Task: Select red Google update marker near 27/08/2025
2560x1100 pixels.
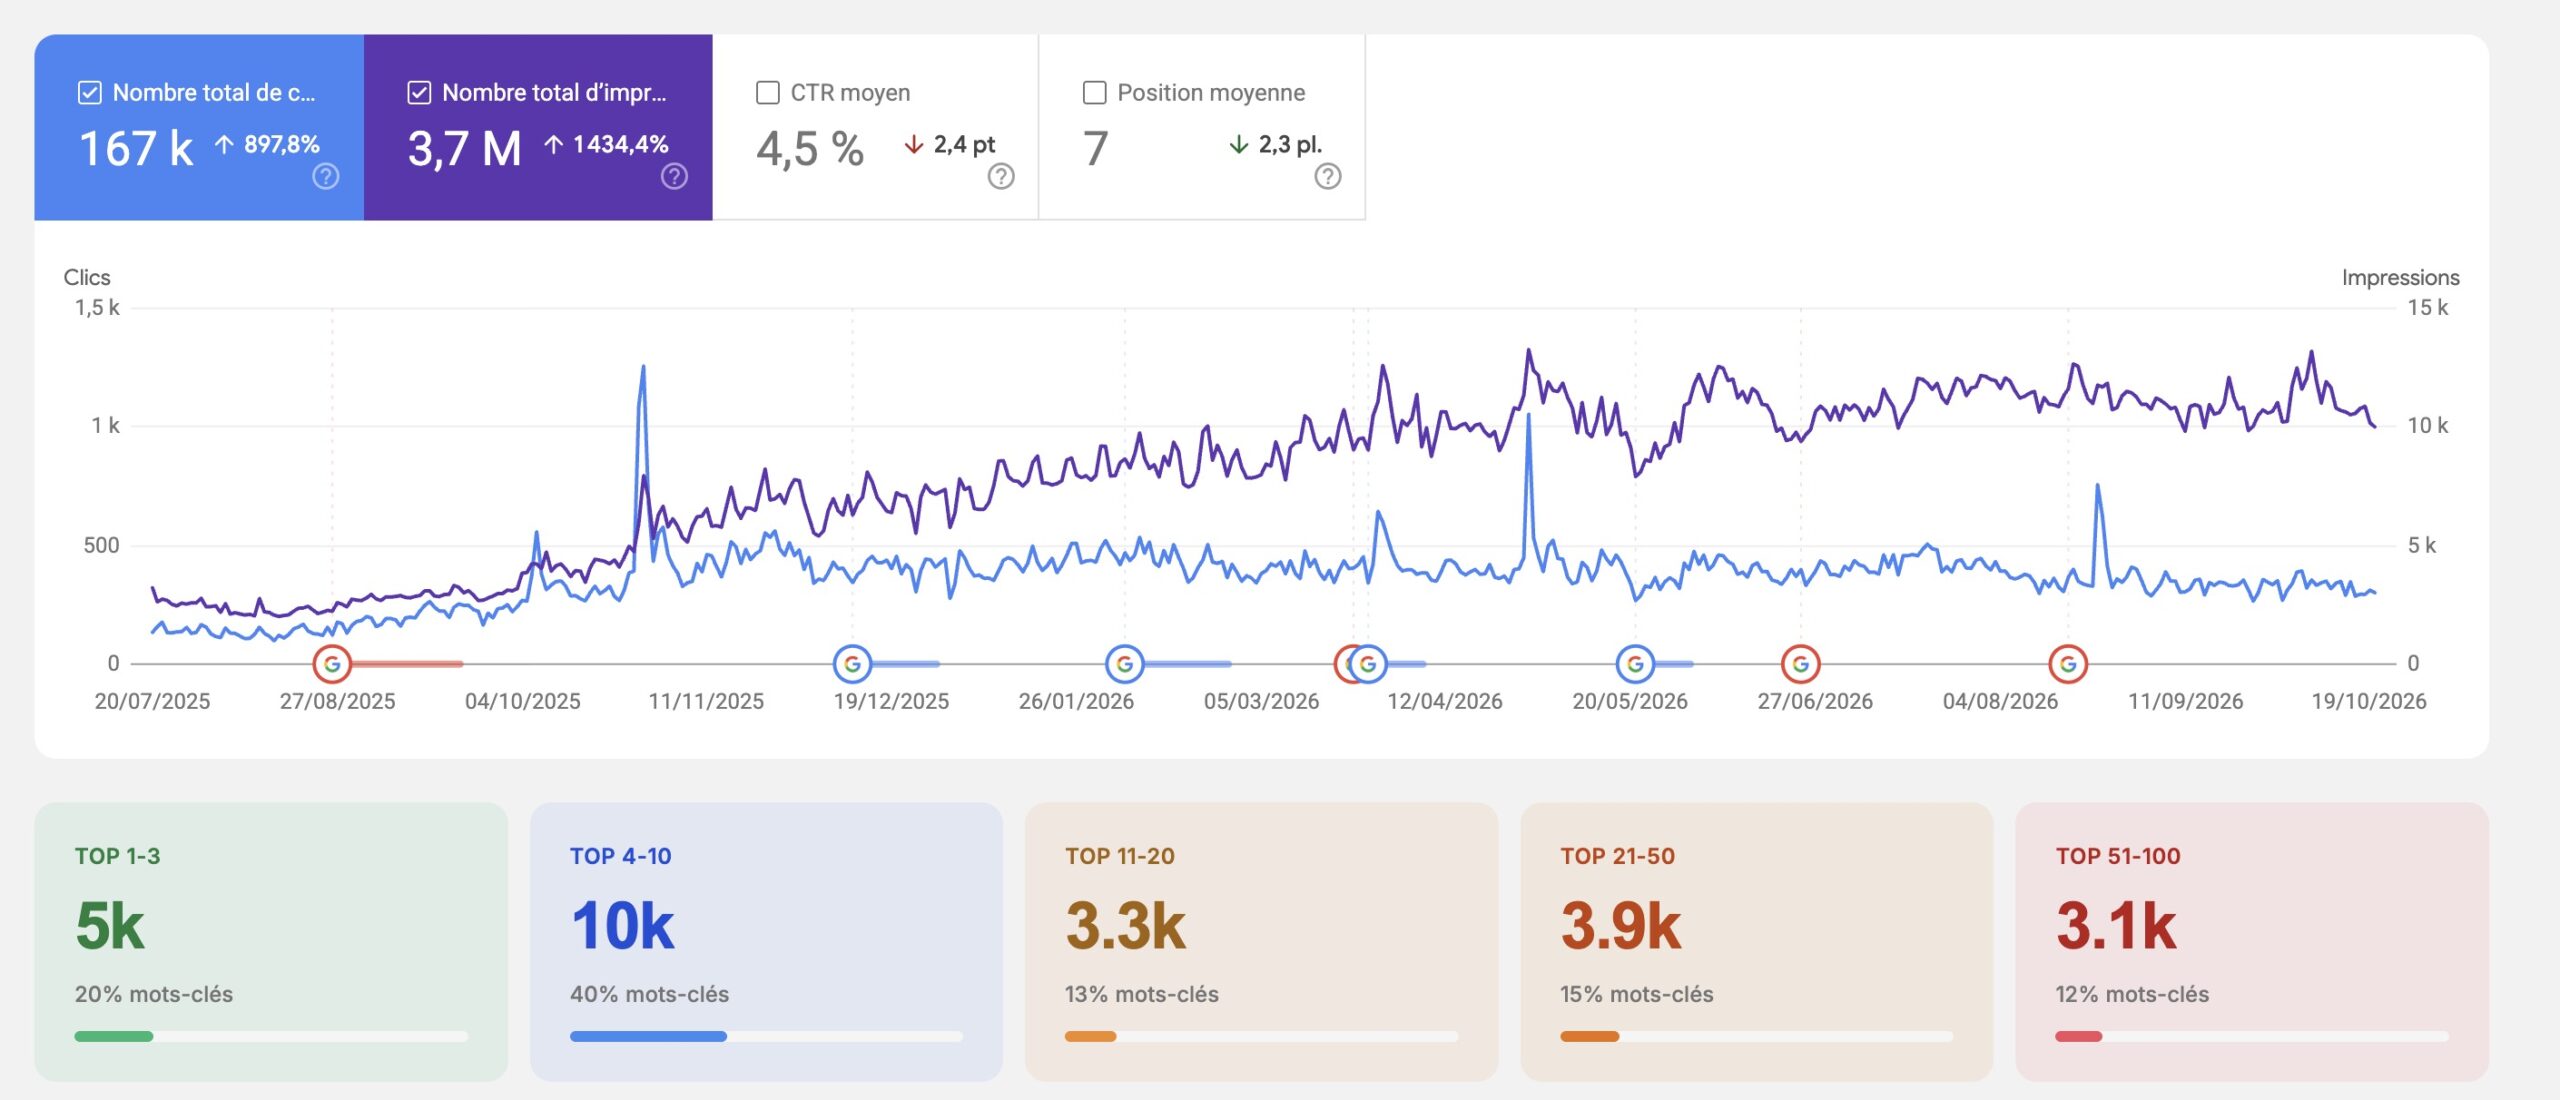Action: [332, 663]
